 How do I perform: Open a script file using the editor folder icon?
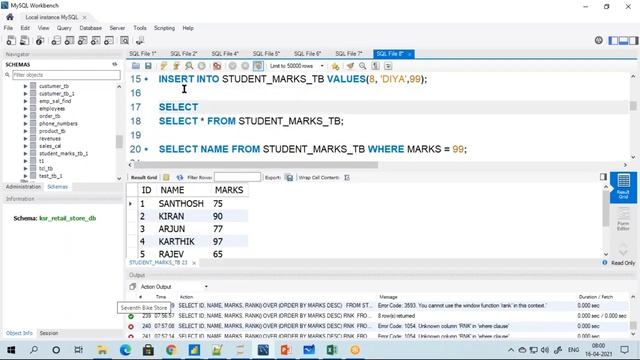tap(136, 66)
